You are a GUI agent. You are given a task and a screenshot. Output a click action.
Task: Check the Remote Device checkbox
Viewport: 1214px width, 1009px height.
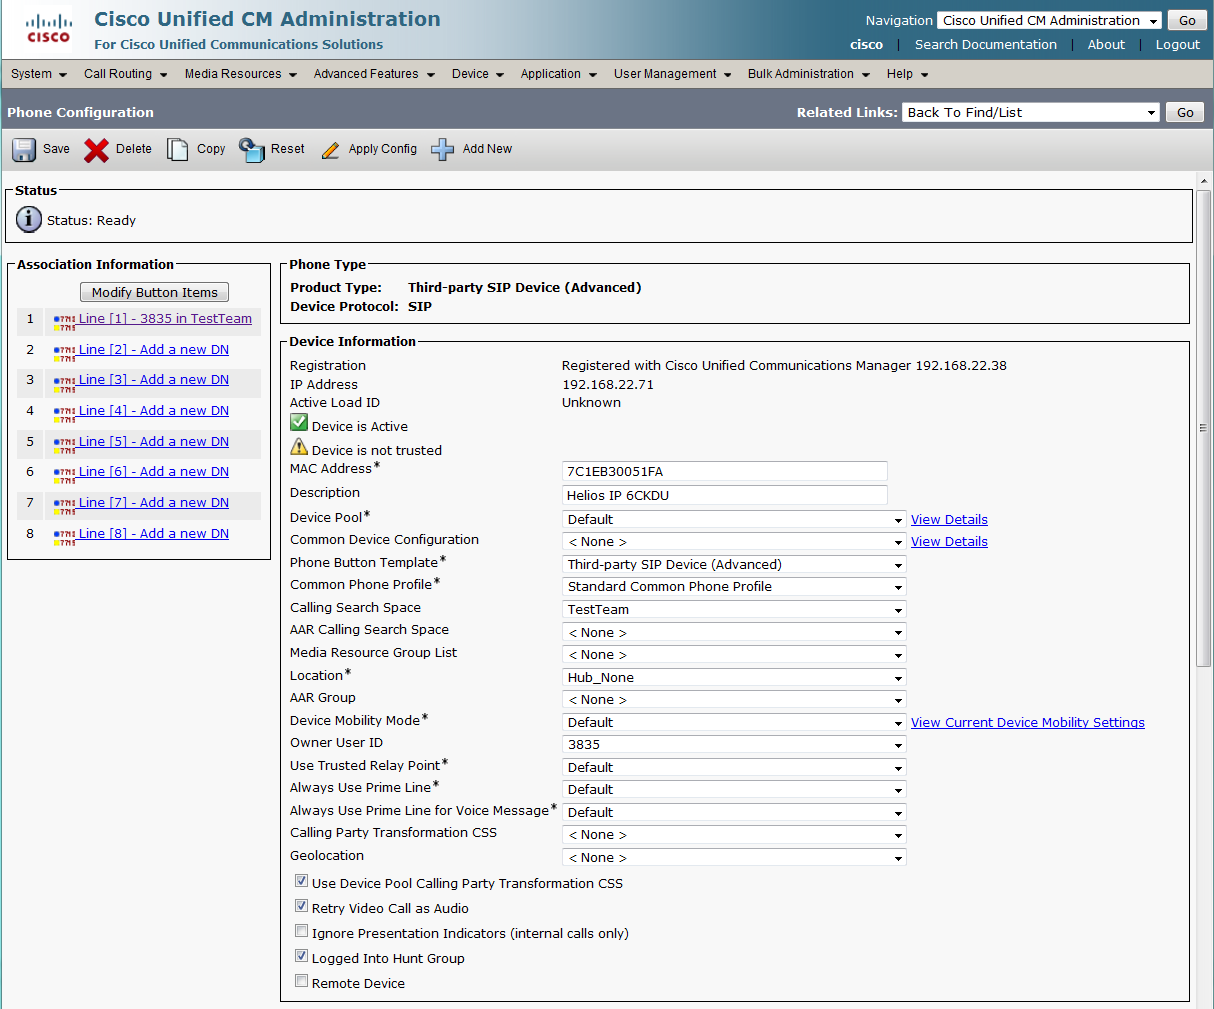tap(301, 981)
